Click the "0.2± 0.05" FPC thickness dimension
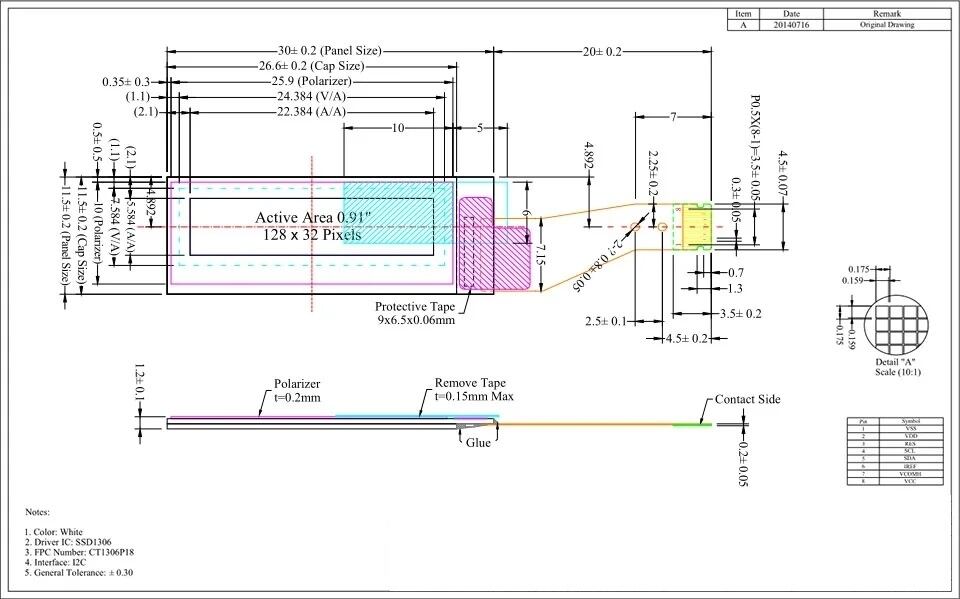 [x=743, y=464]
